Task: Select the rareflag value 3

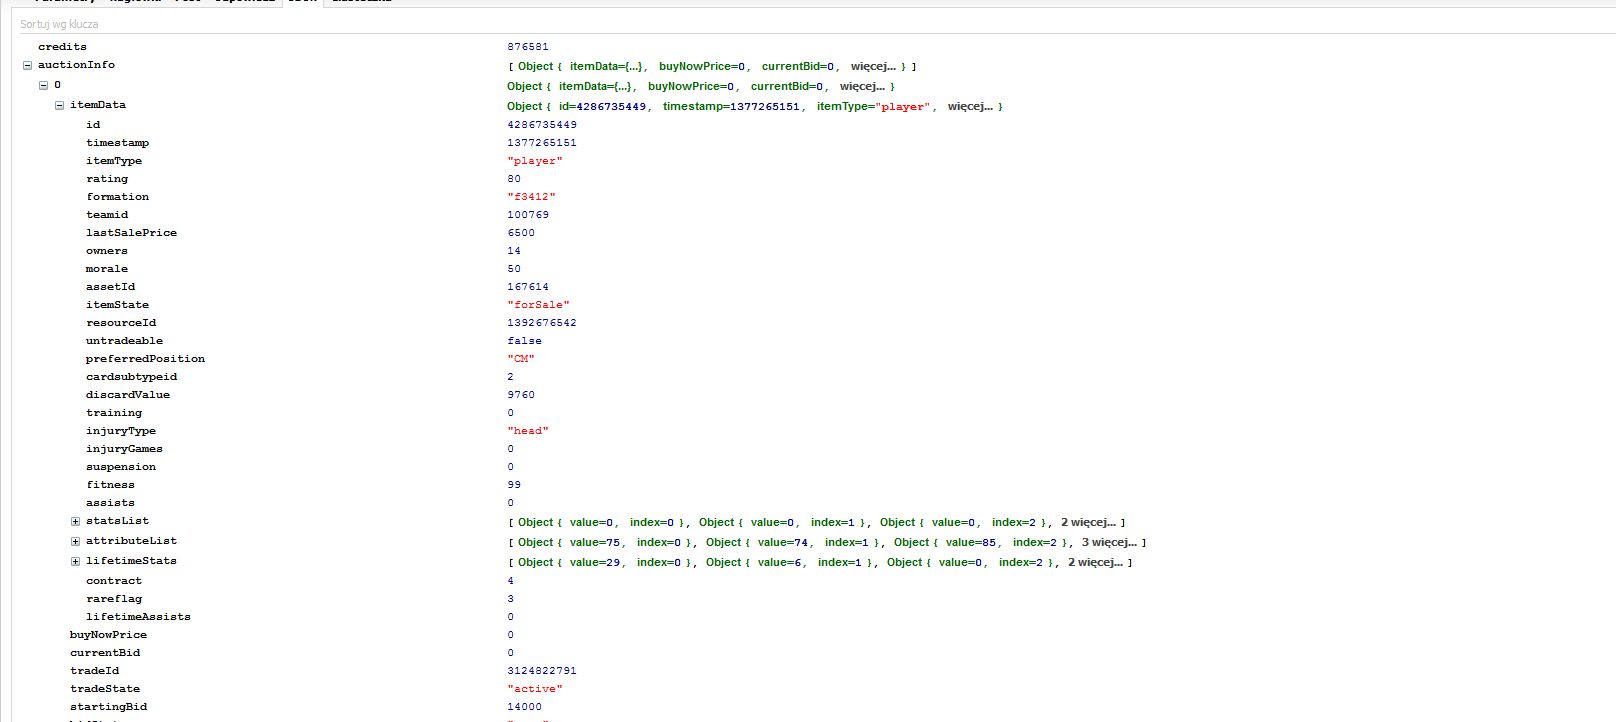Action: pos(510,599)
